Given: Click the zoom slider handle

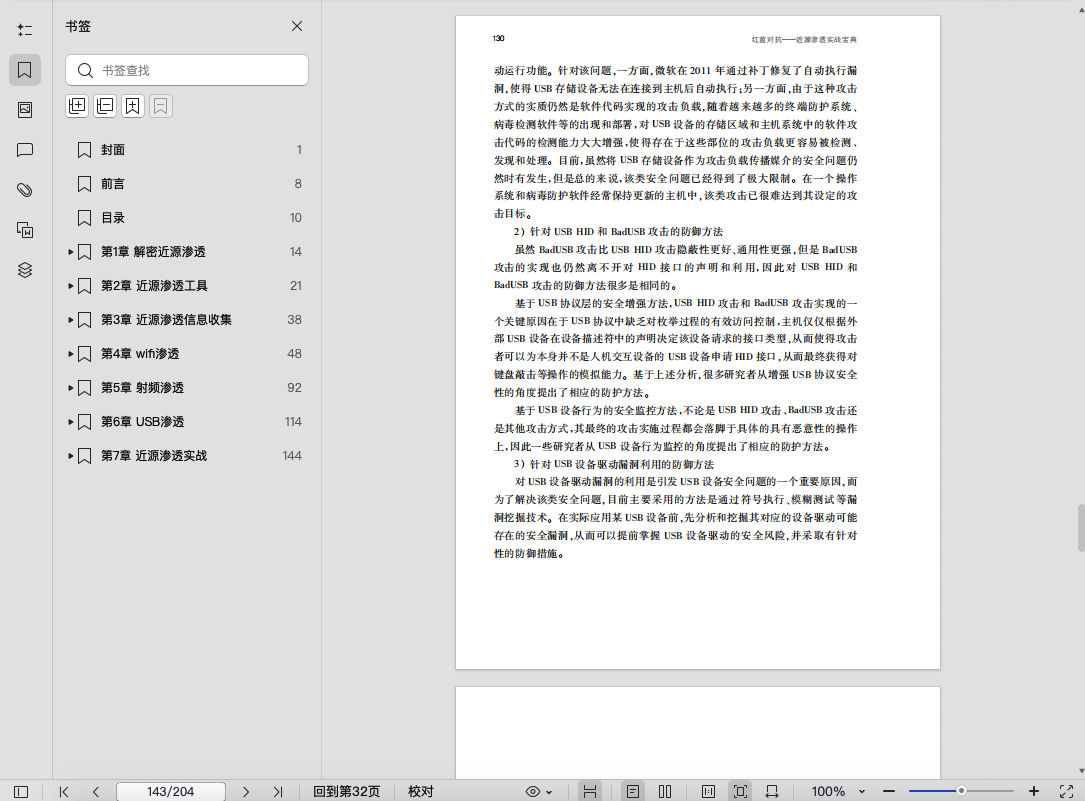Looking at the screenshot, I should (960, 791).
